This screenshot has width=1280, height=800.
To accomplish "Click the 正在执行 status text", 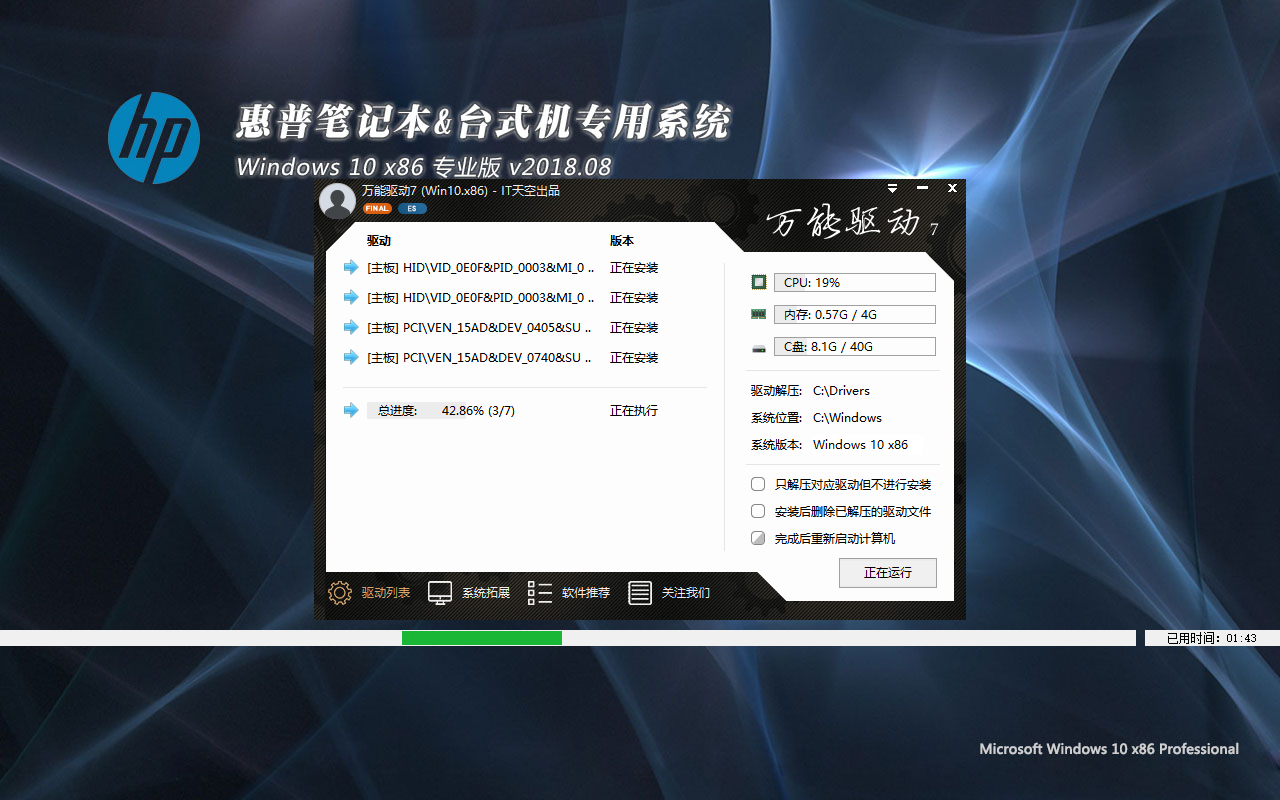I will (634, 411).
